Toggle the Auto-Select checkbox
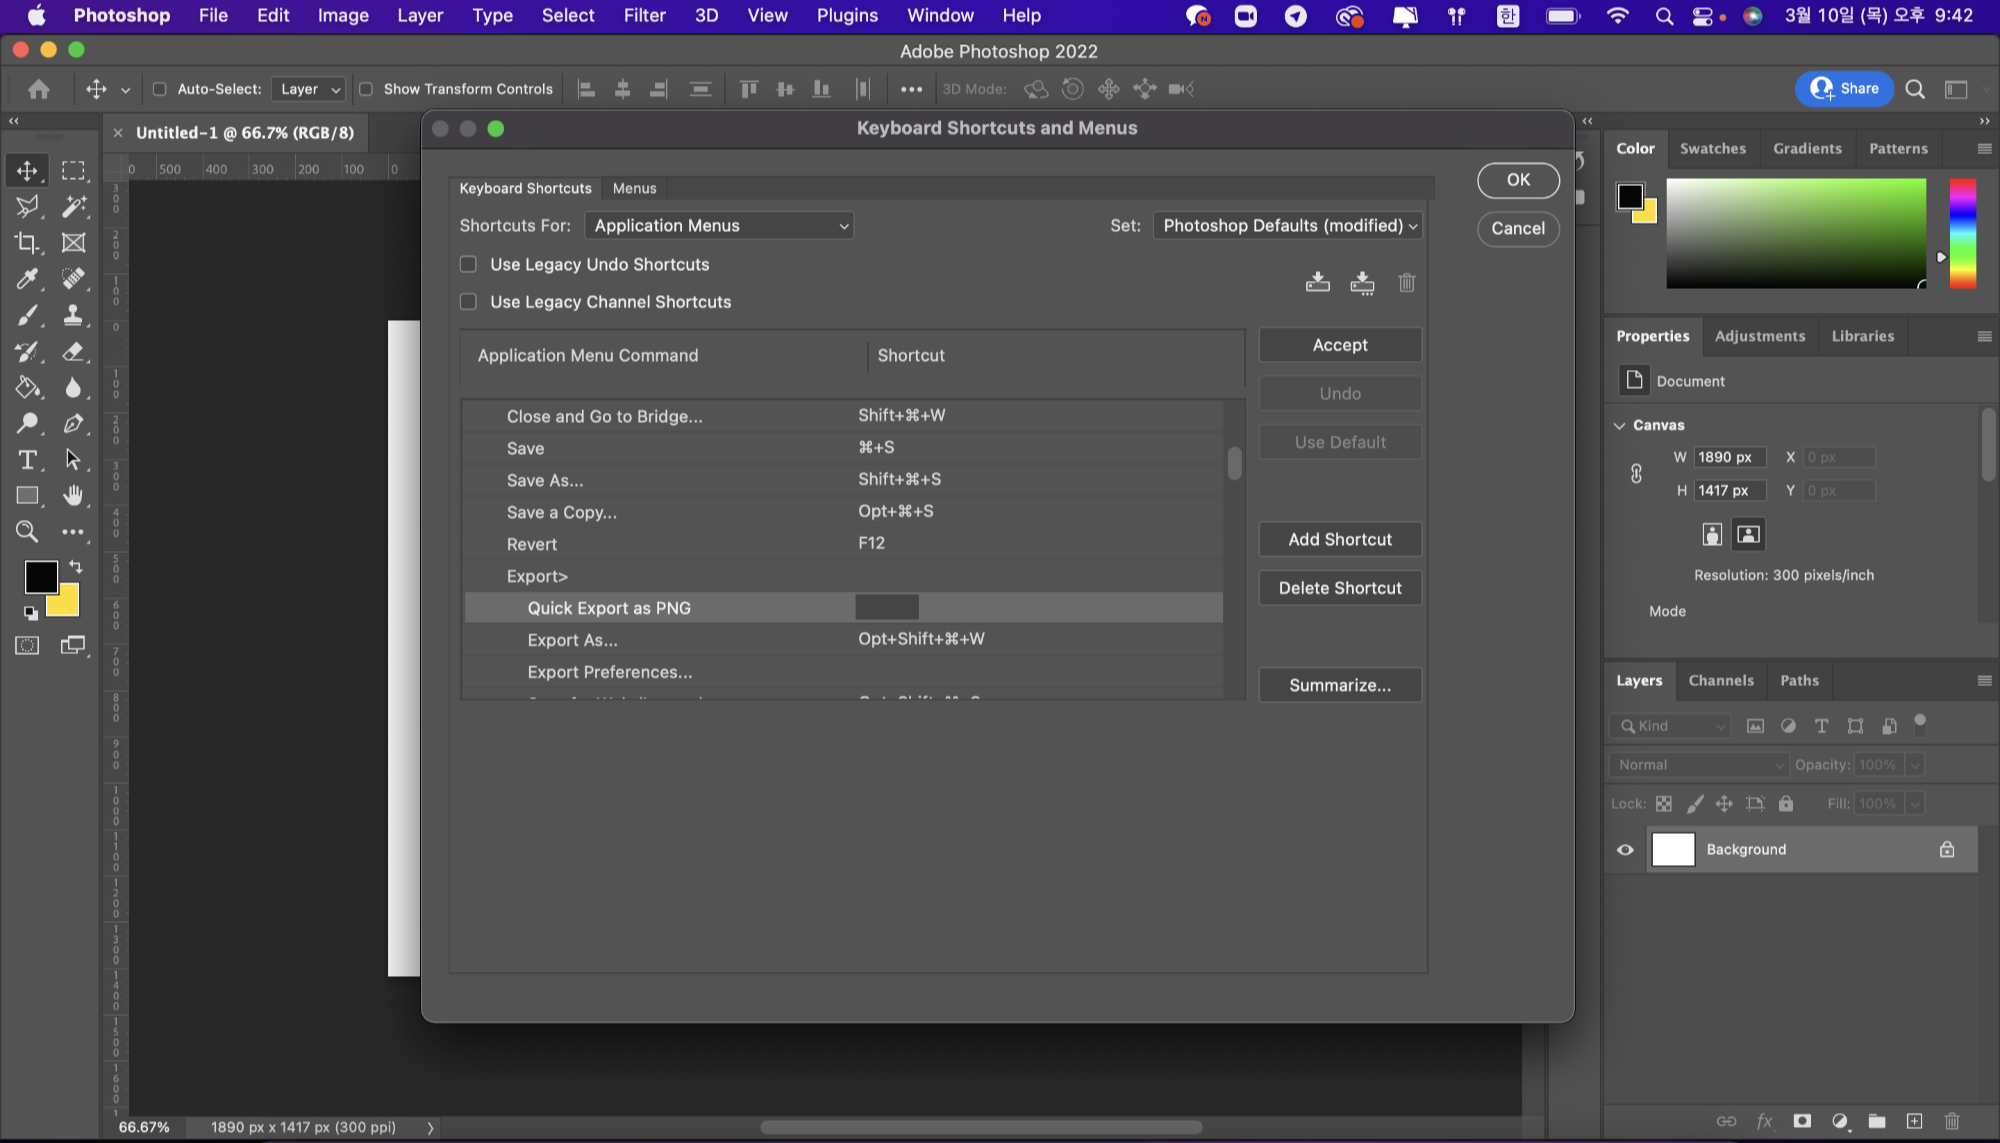The width and height of the screenshot is (2000, 1143). point(159,89)
